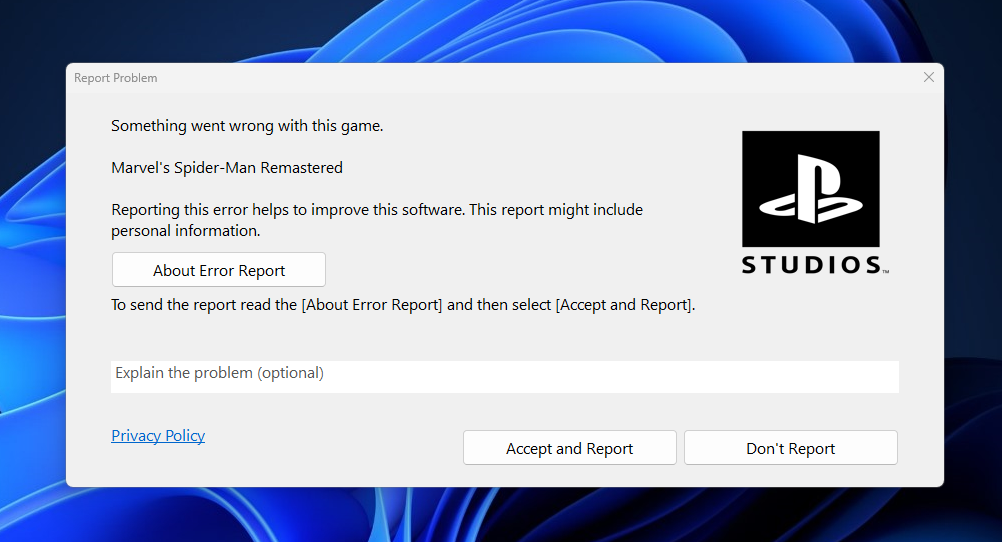
Task: Click the Report Problem title text
Action: click(116, 78)
